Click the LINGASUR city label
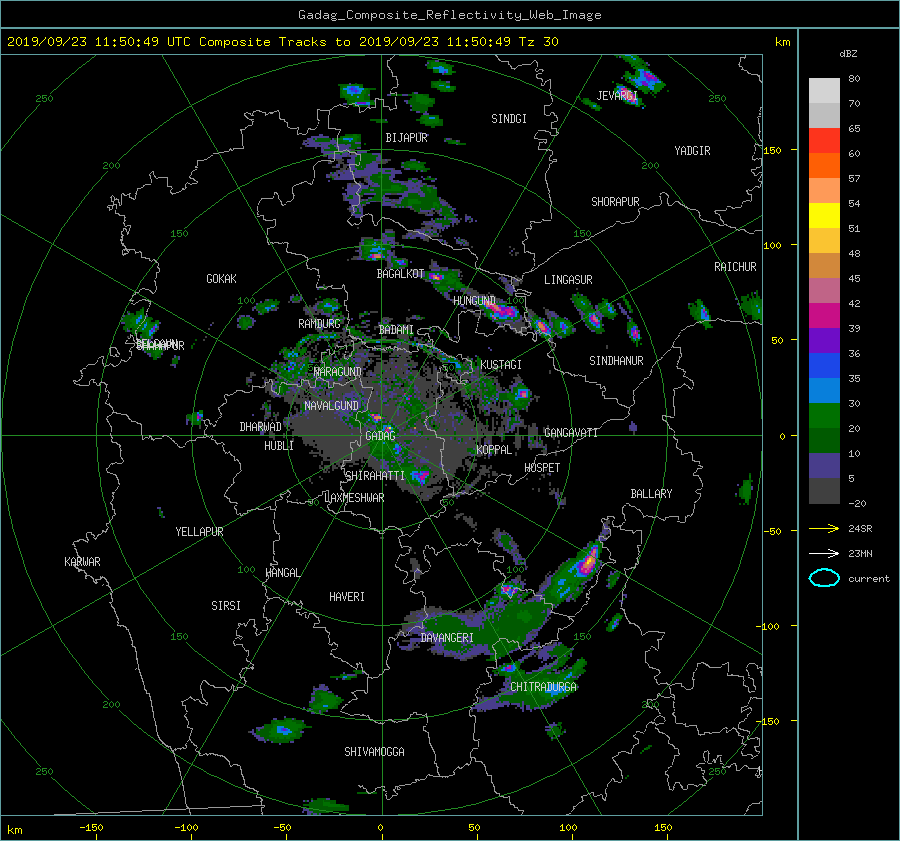This screenshot has width=900, height=841. pyautogui.click(x=568, y=280)
